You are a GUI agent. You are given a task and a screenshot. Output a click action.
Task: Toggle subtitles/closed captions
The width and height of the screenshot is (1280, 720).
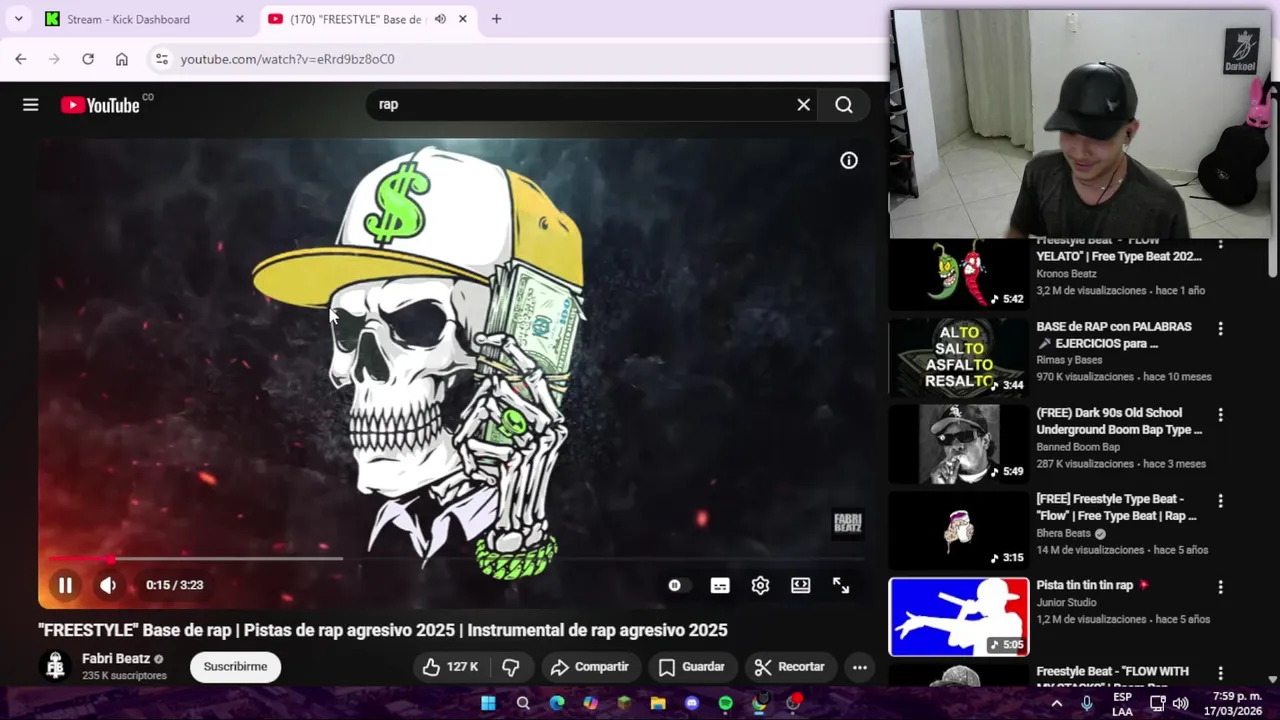(x=720, y=585)
